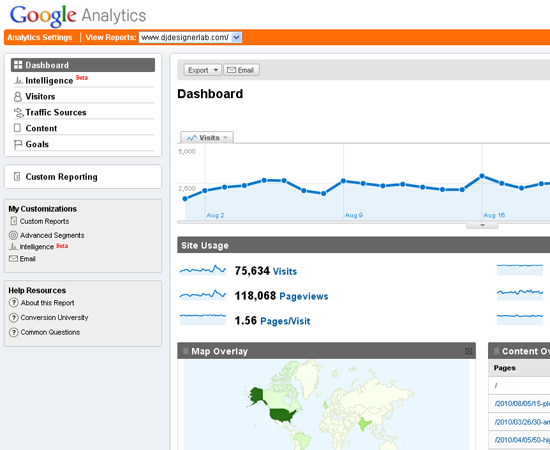This screenshot has width=550, height=450.
Task: Click the Dashboard grid icon in sidebar
Action: click(x=18, y=65)
